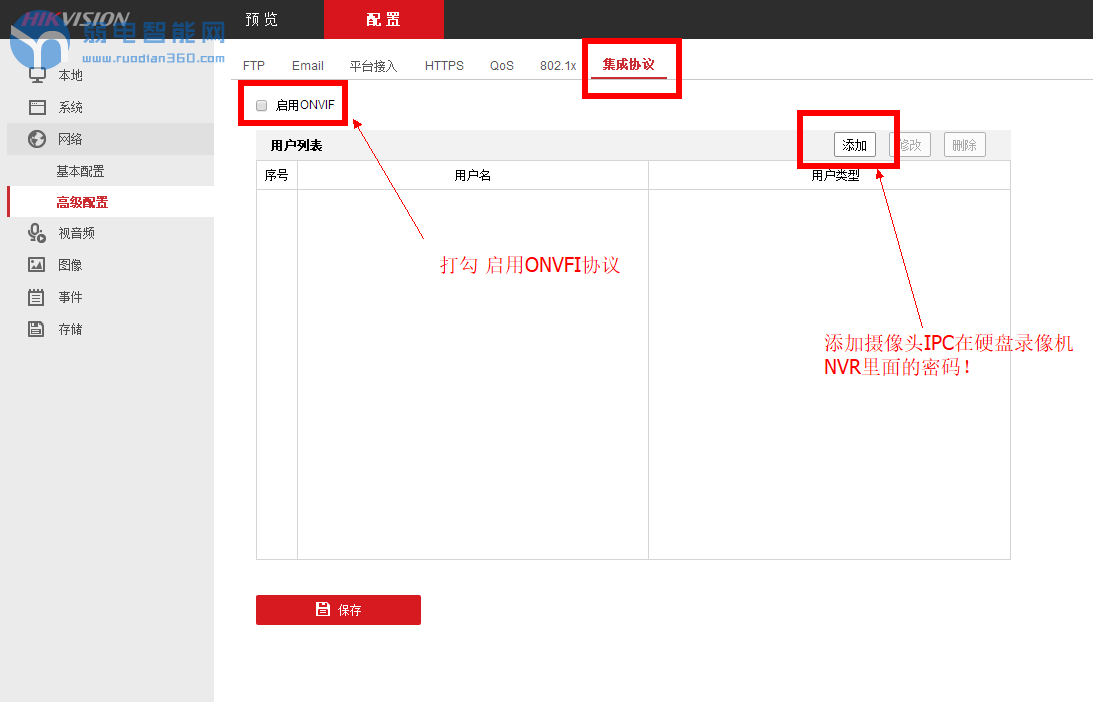Click the picture icon beside 图像
Image resolution: width=1093 pixels, height=702 pixels.
pyautogui.click(x=37, y=265)
